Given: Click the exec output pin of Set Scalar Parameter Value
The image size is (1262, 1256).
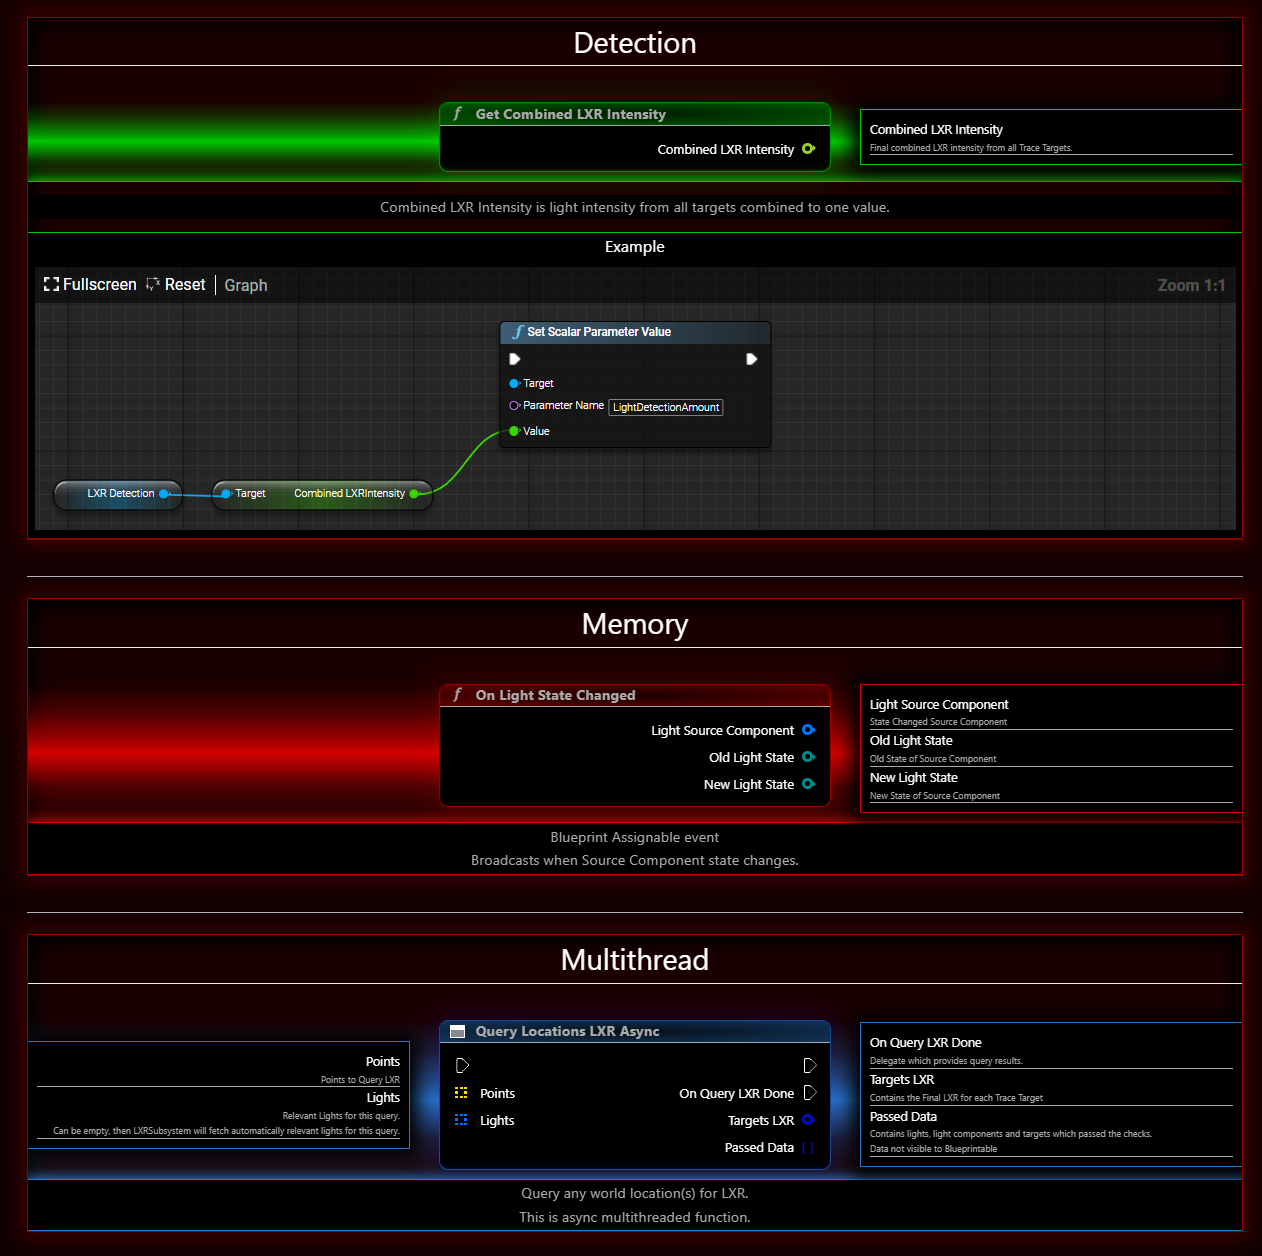Looking at the screenshot, I should [752, 359].
